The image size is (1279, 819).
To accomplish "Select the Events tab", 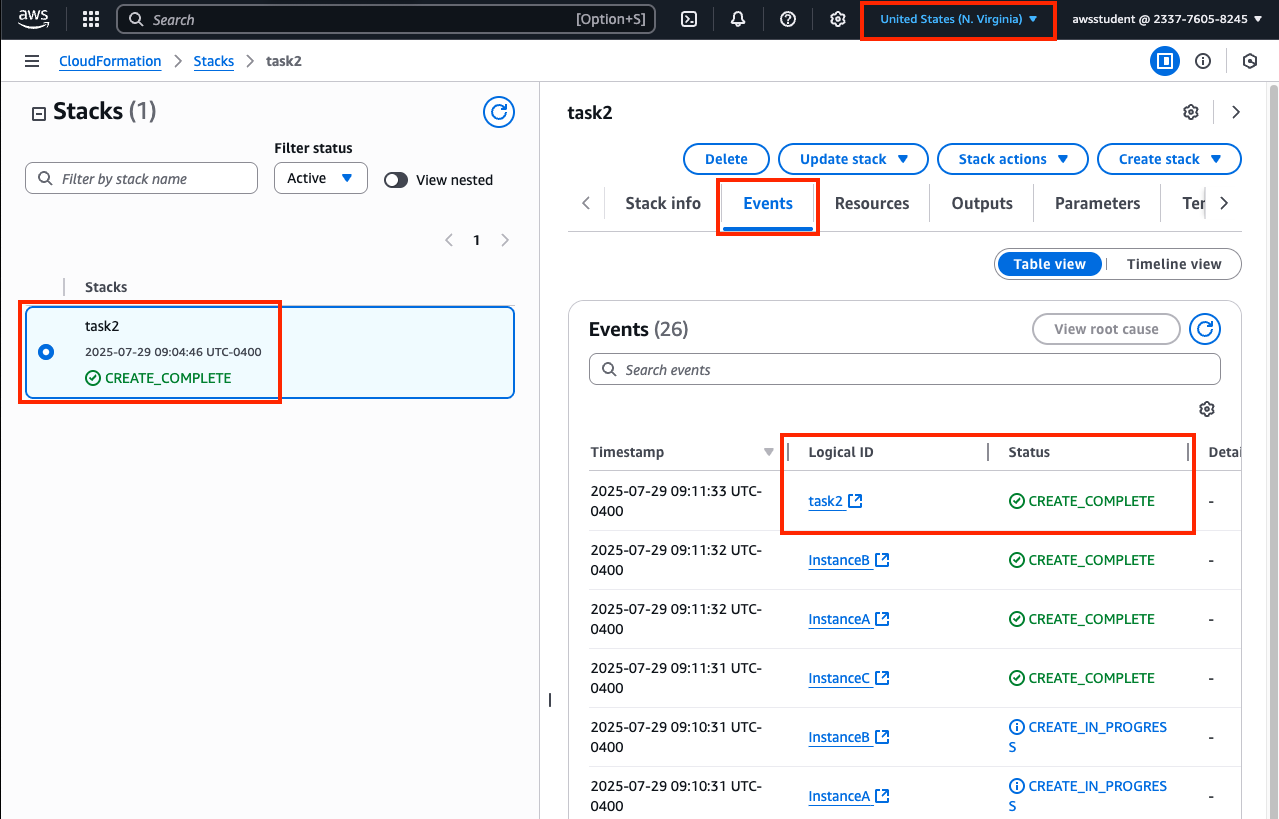I will pyautogui.click(x=768, y=203).
